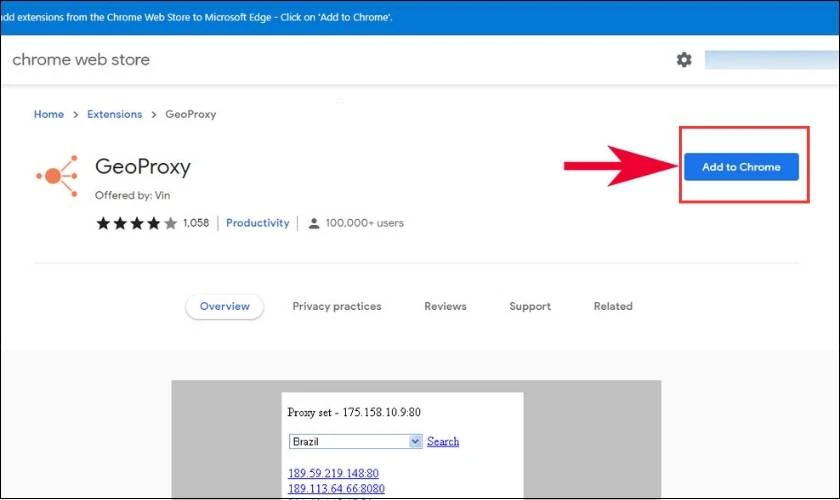The height and width of the screenshot is (500, 840).
Task: Open the Related tab
Action: tap(613, 307)
